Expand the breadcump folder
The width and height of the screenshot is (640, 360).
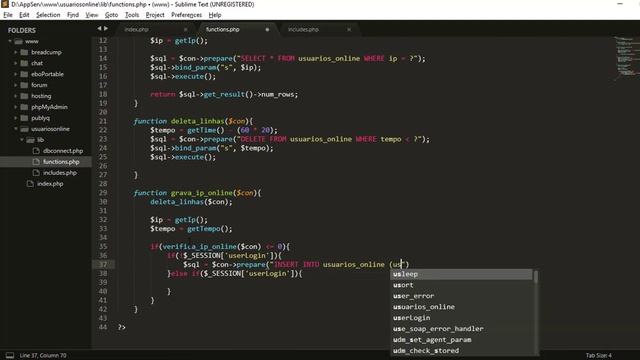(16, 52)
